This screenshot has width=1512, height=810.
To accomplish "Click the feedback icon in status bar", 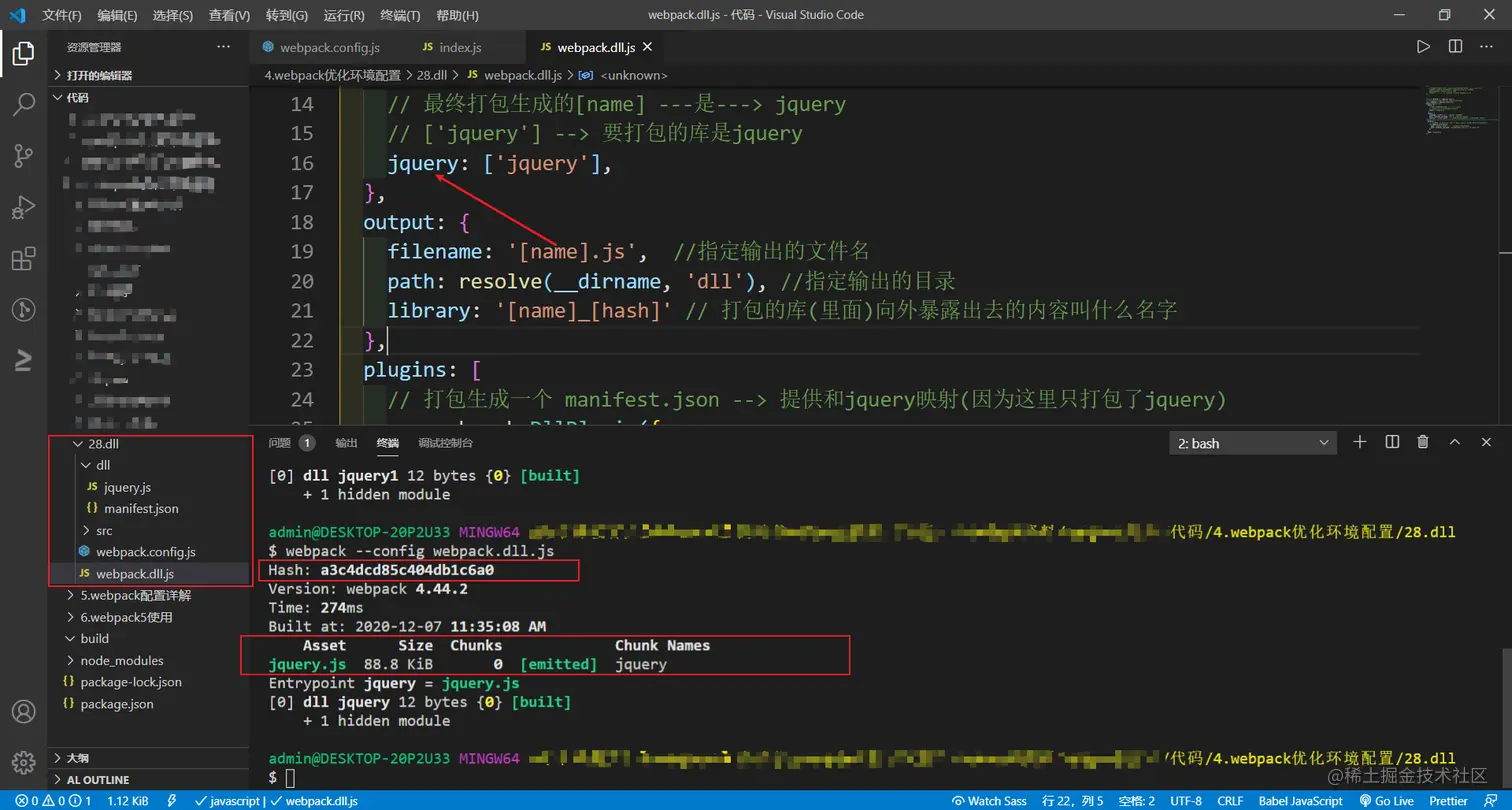I will 1489,801.
